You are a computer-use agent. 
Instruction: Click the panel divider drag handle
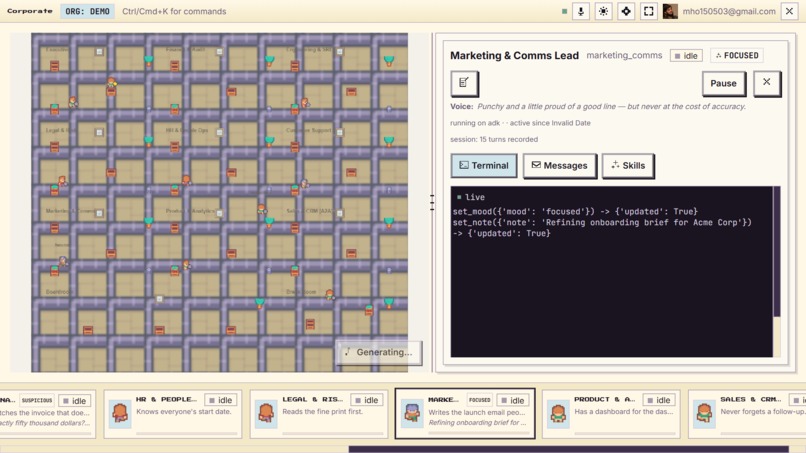pos(432,203)
